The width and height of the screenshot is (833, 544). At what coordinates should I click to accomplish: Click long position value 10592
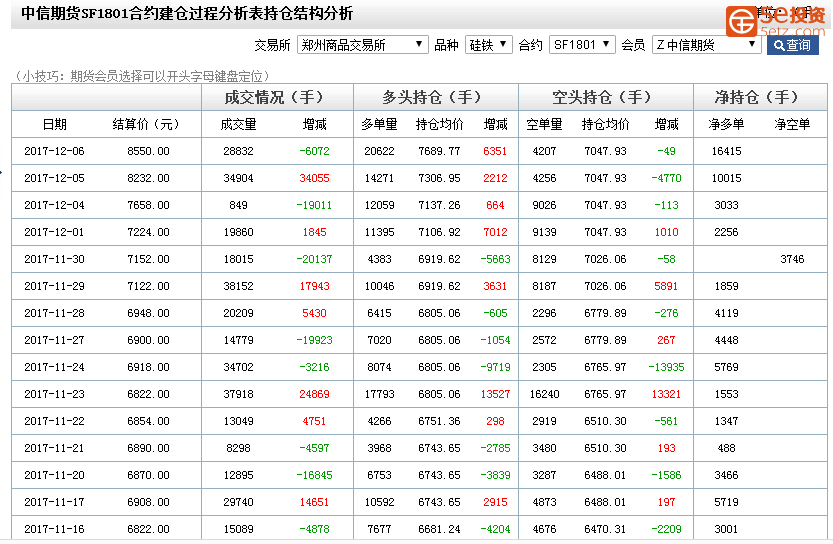tap(379, 502)
